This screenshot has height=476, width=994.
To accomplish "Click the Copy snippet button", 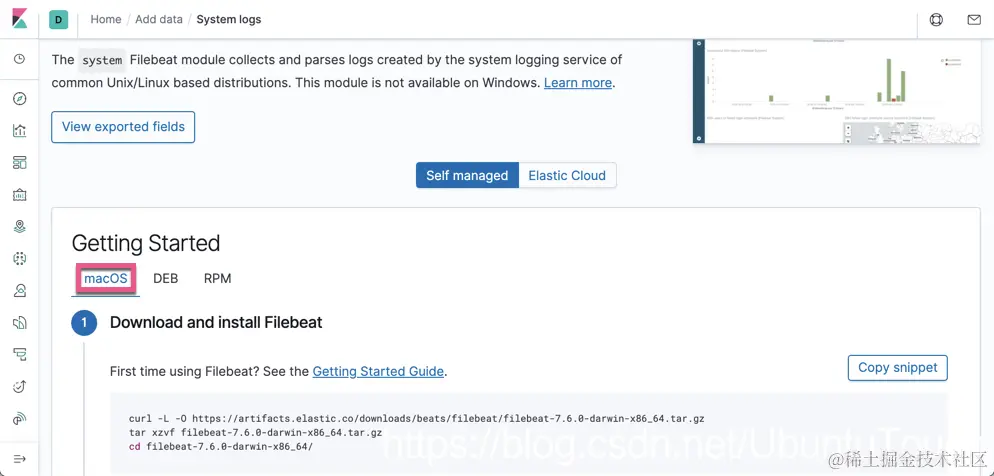I will (x=898, y=368).
